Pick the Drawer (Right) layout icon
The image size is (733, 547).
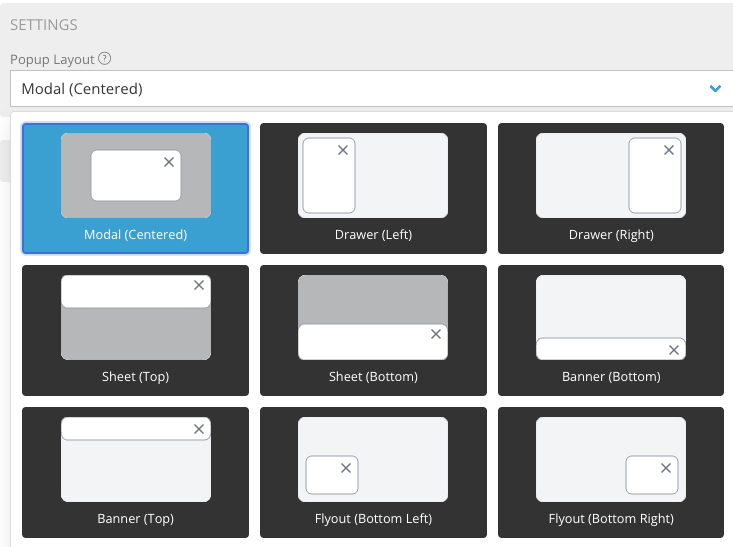click(x=611, y=175)
